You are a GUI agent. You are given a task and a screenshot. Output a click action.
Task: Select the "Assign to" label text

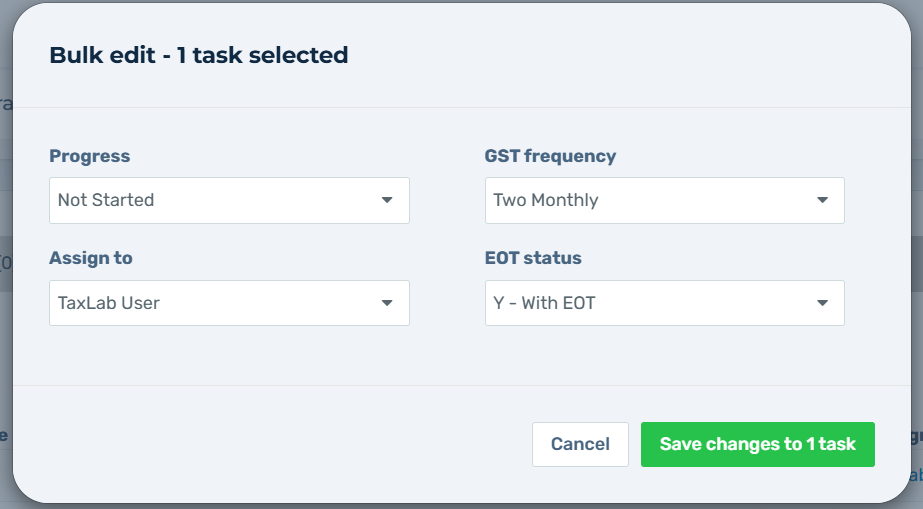coord(91,258)
